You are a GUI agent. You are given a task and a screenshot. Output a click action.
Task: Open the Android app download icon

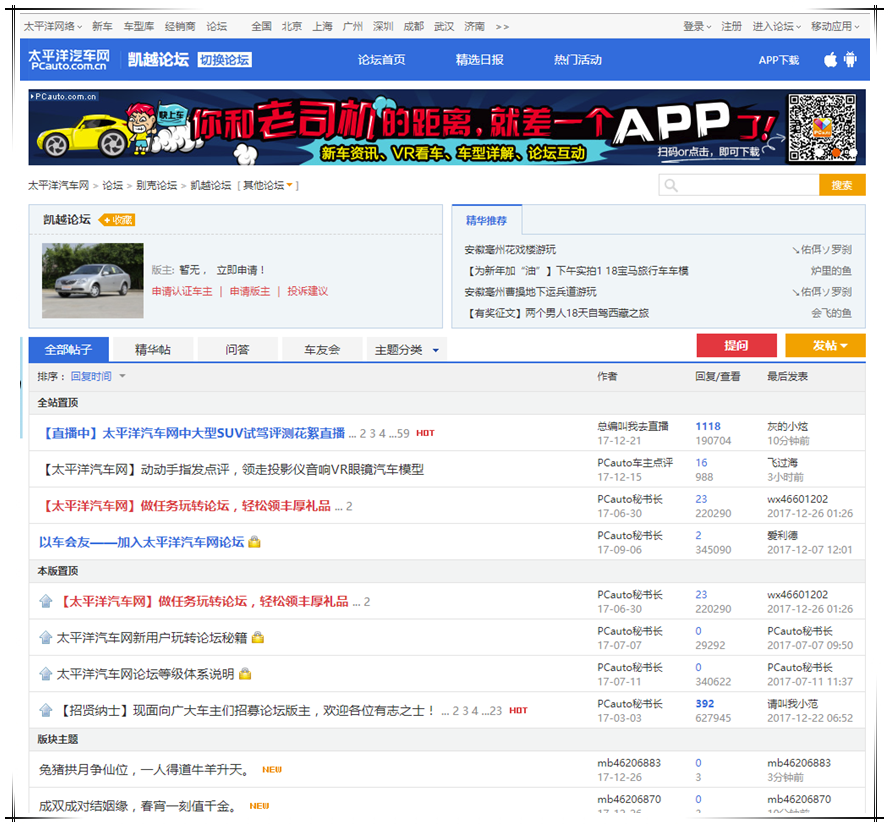tap(850, 60)
